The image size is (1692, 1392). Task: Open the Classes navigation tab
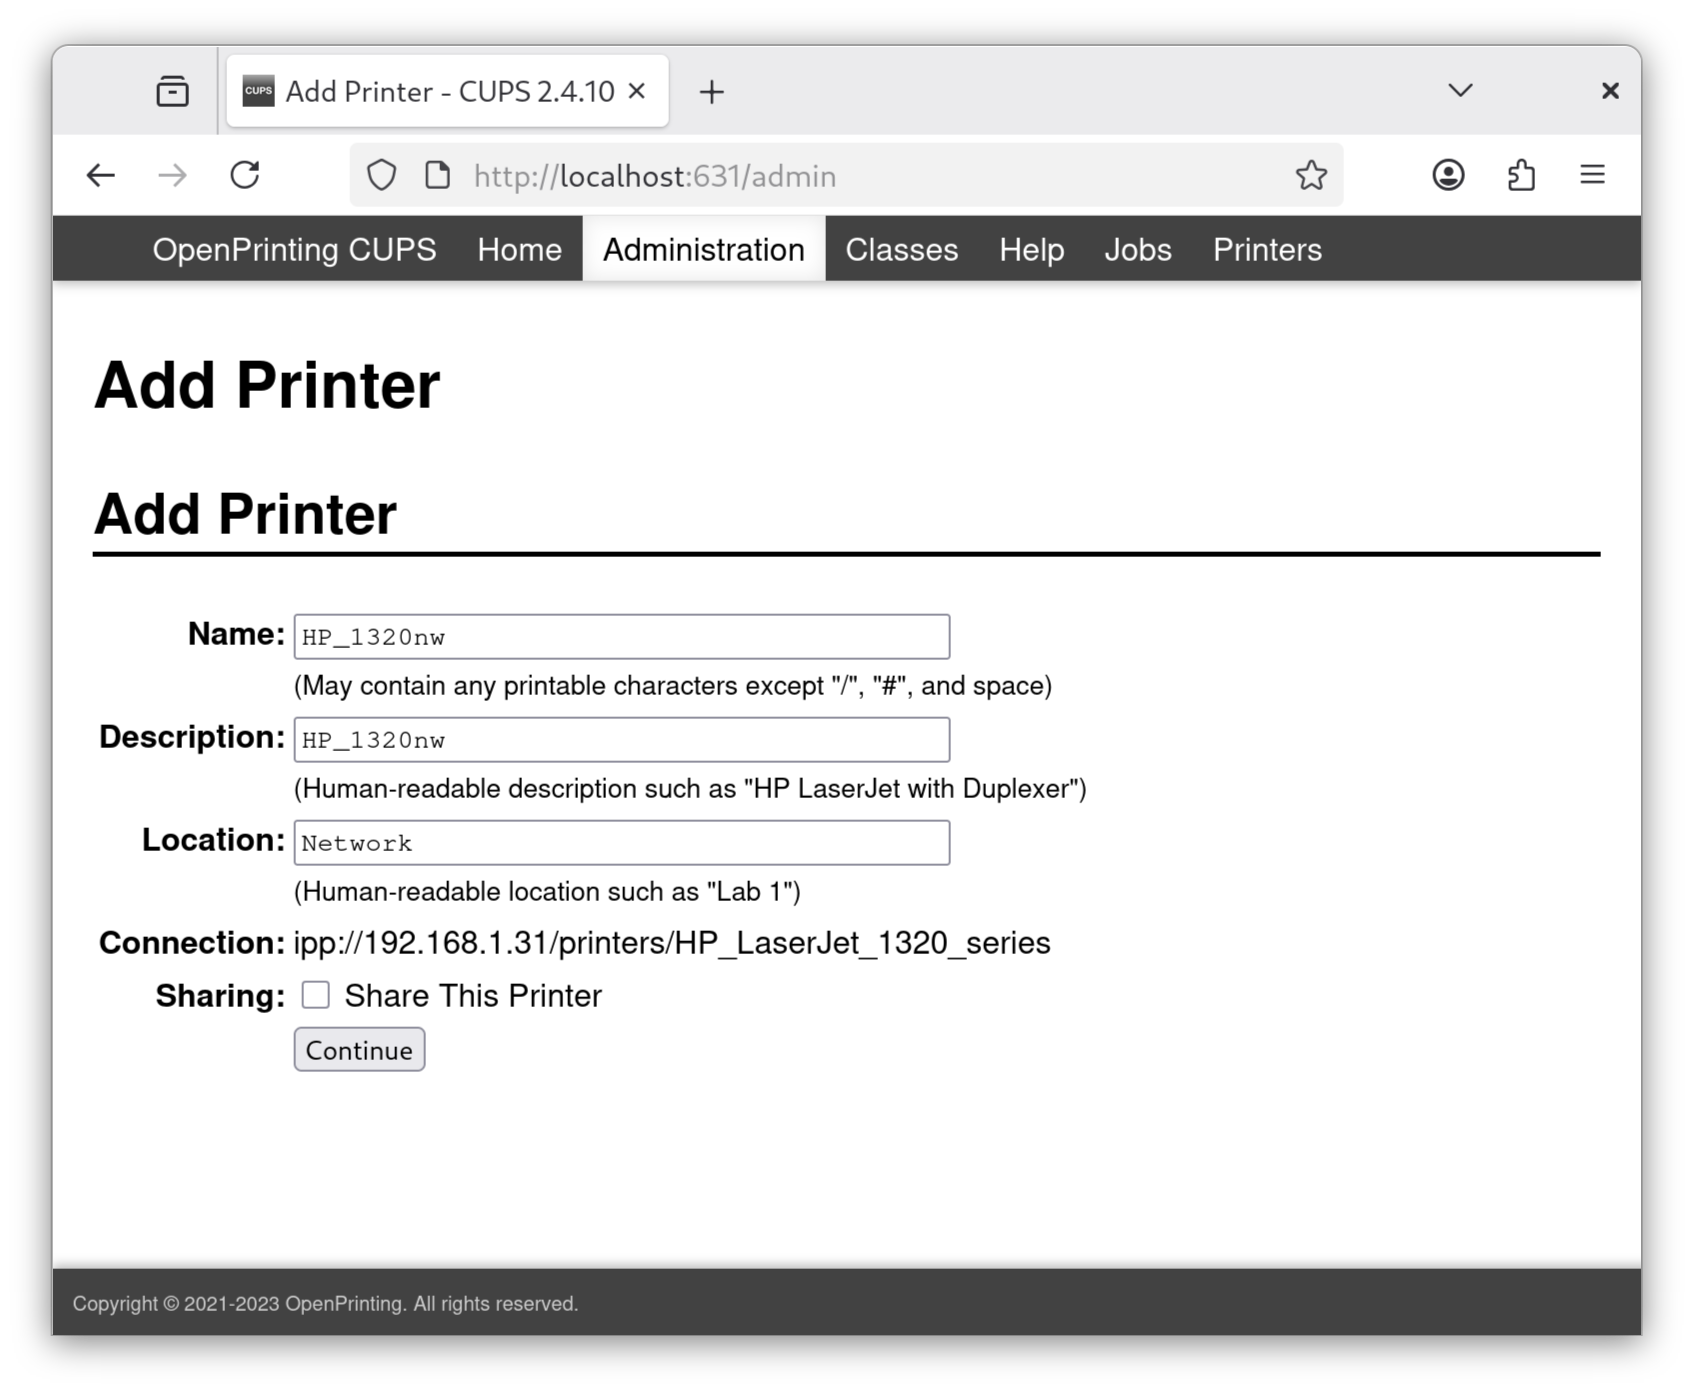[901, 250]
